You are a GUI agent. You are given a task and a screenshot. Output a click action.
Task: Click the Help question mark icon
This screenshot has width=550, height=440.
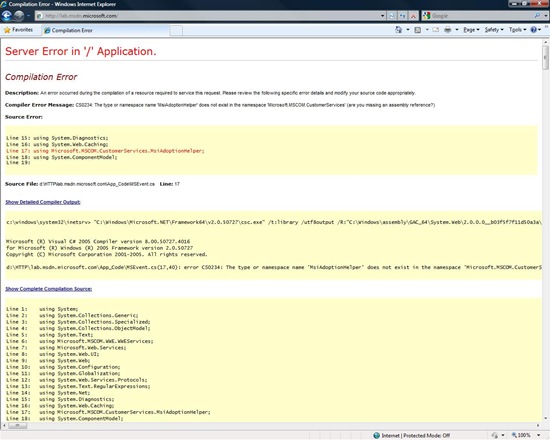click(x=534, y=30)
